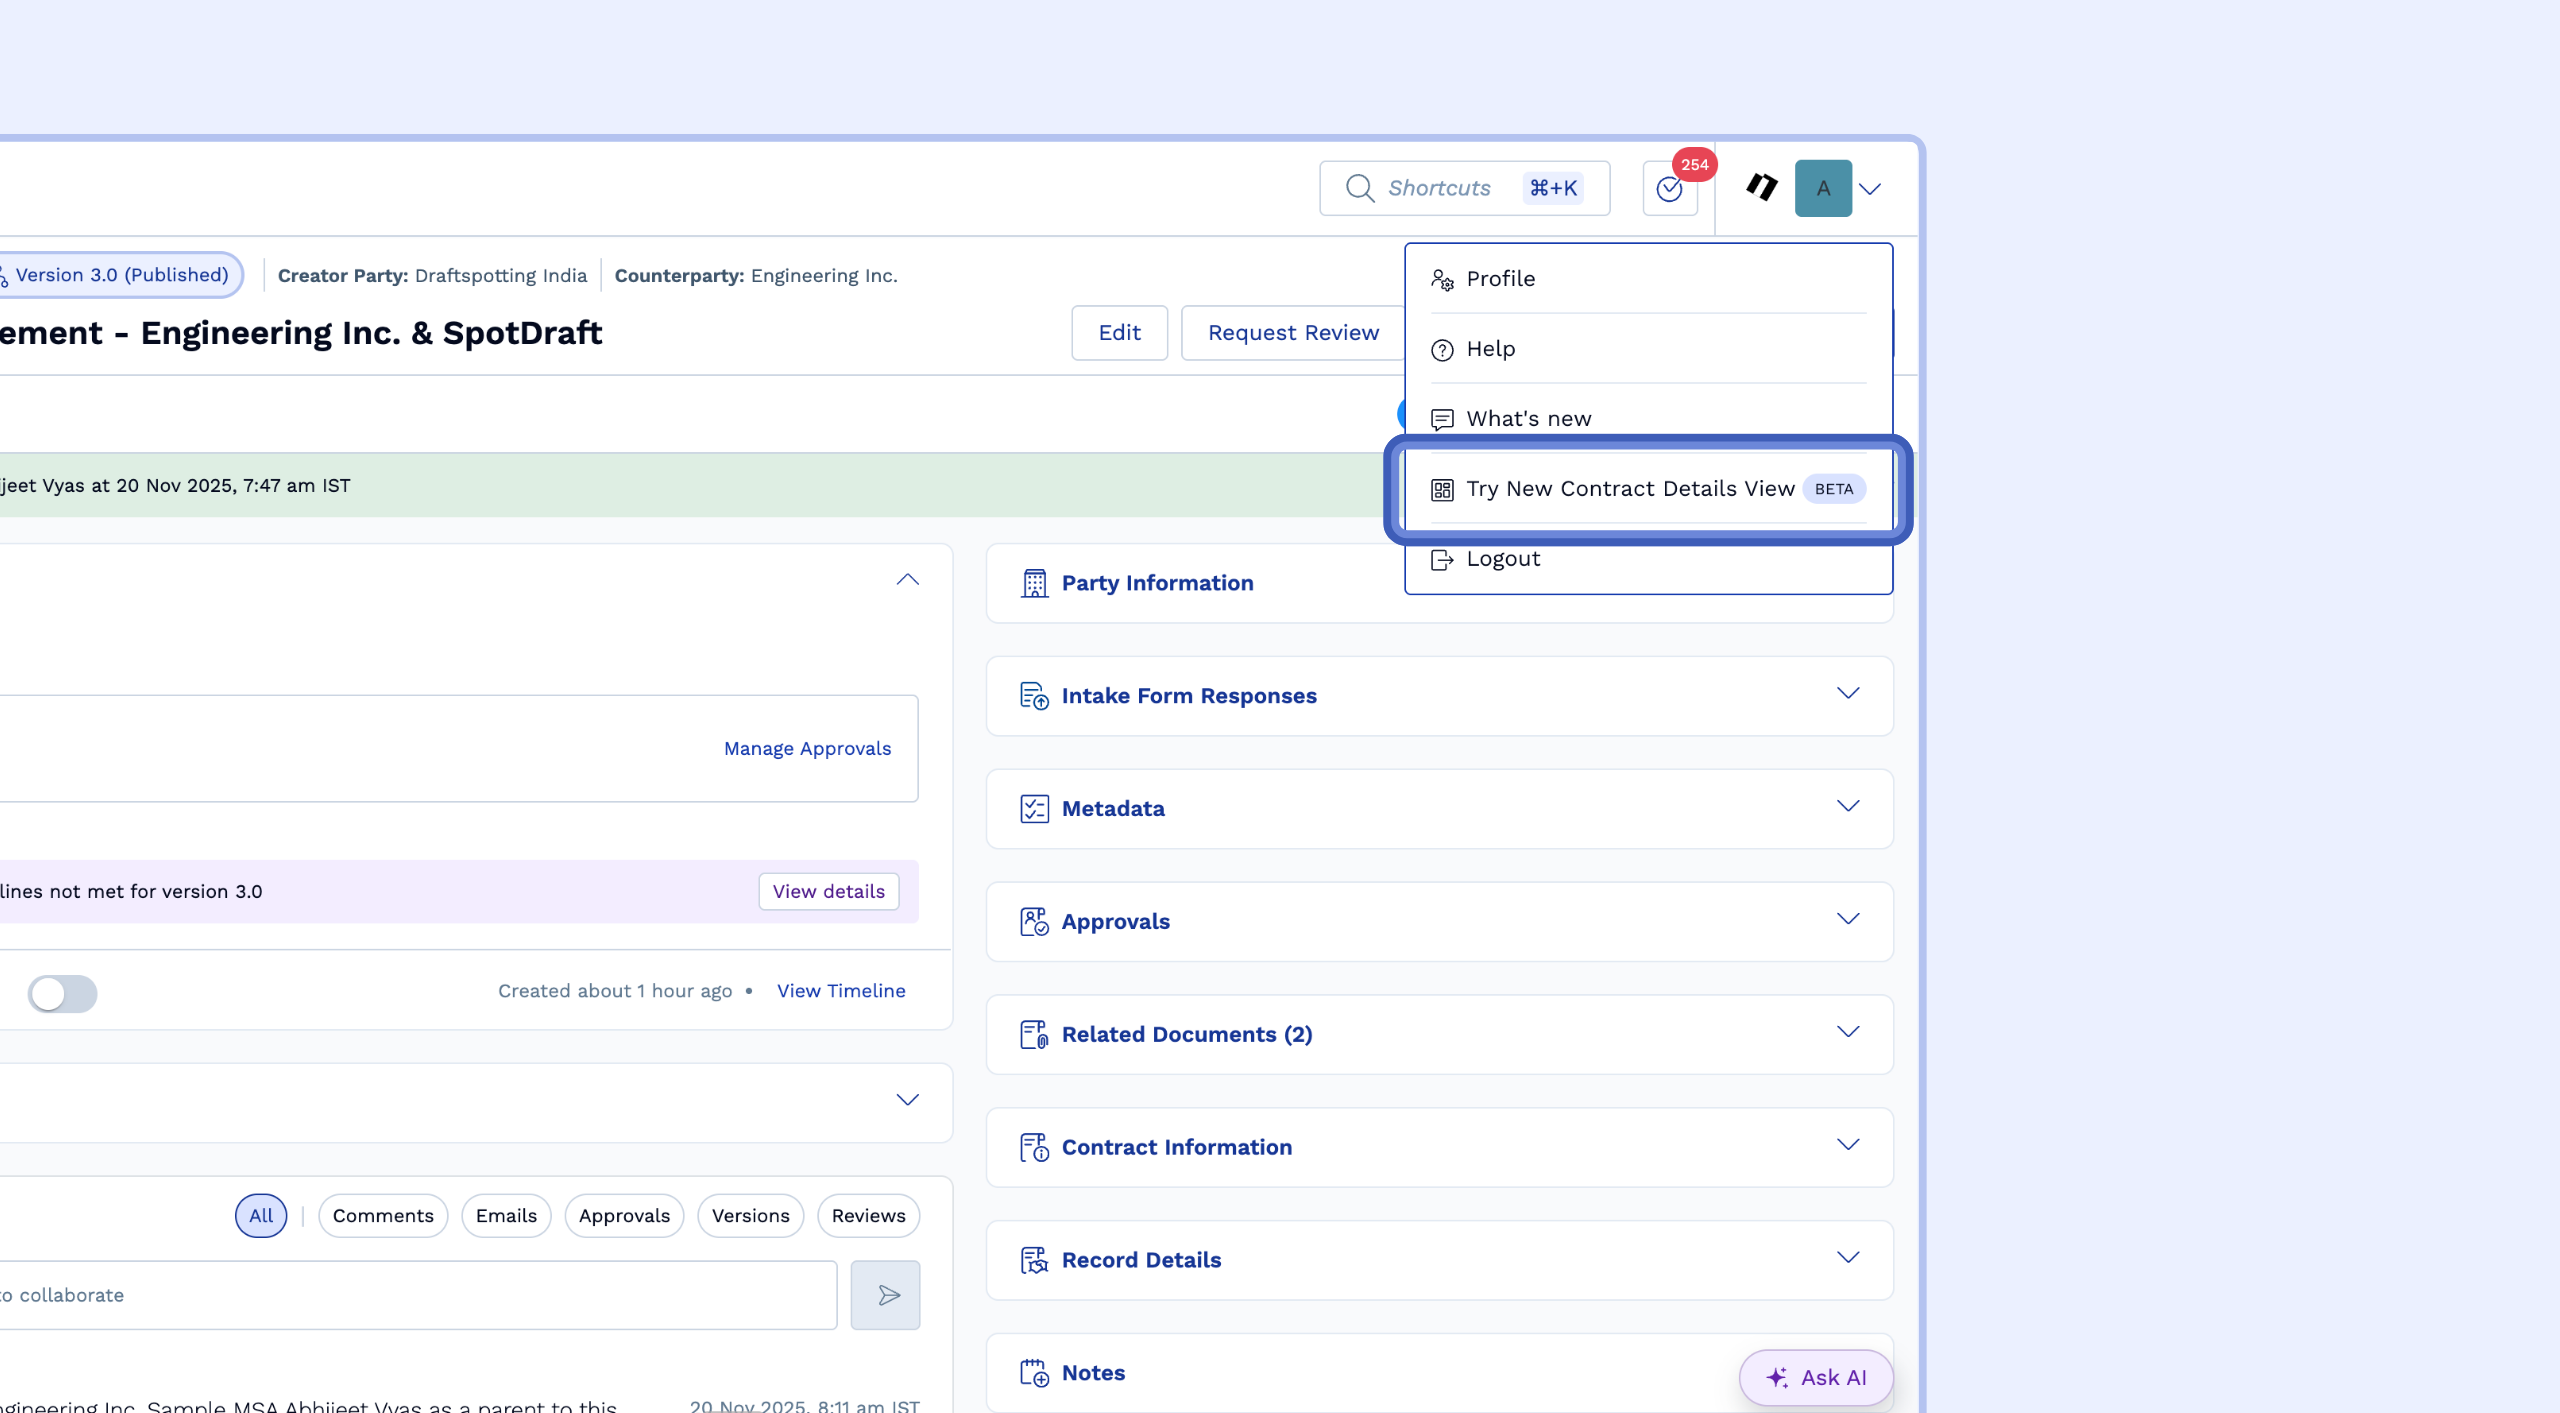
Task: Select the All activity filter
Action: click(x=261, y=1215)
